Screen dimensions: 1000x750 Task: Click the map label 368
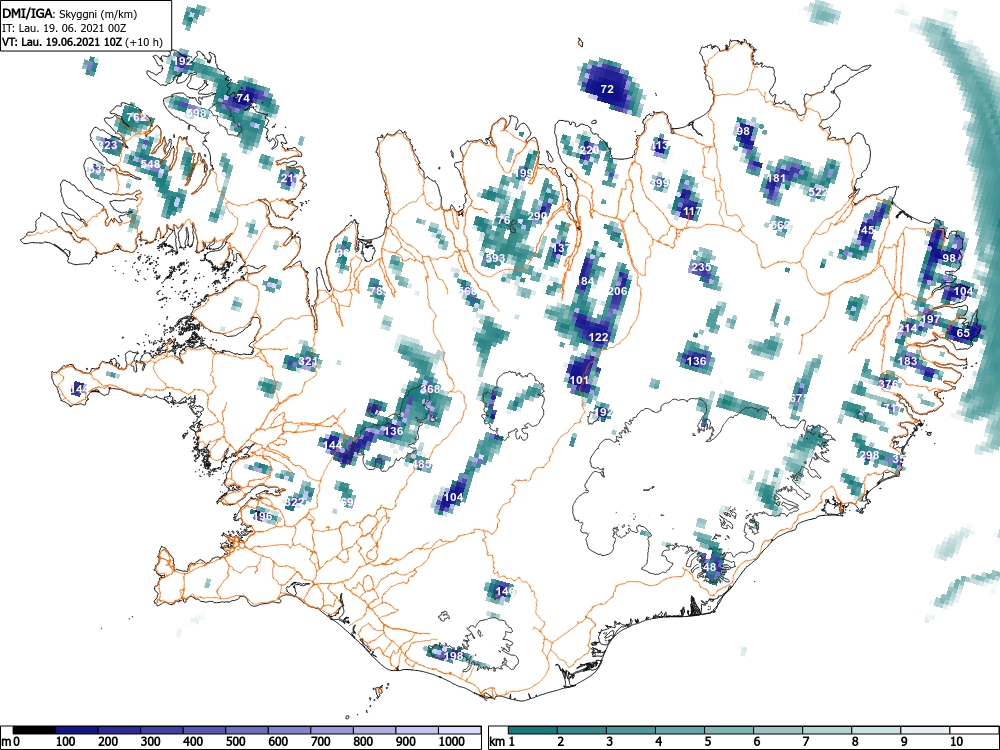(x=430, y=389)
